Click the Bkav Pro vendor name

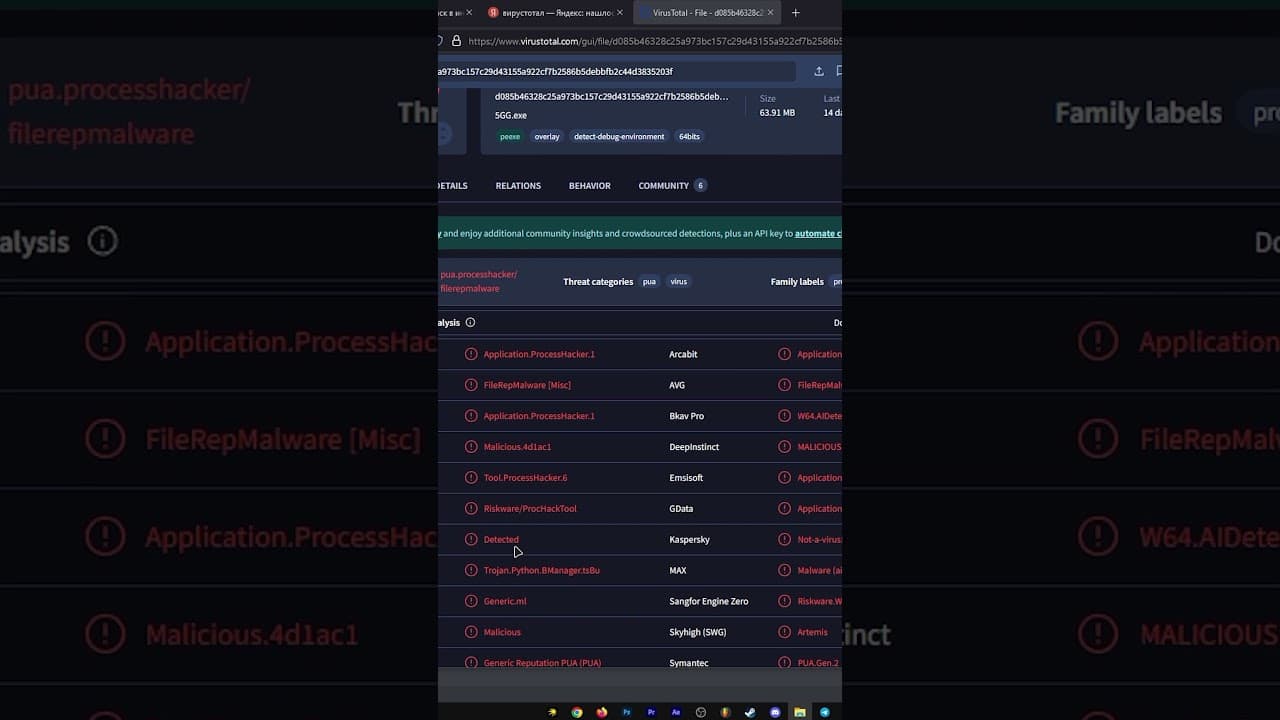pyautogui.click(x=687, y=416)
